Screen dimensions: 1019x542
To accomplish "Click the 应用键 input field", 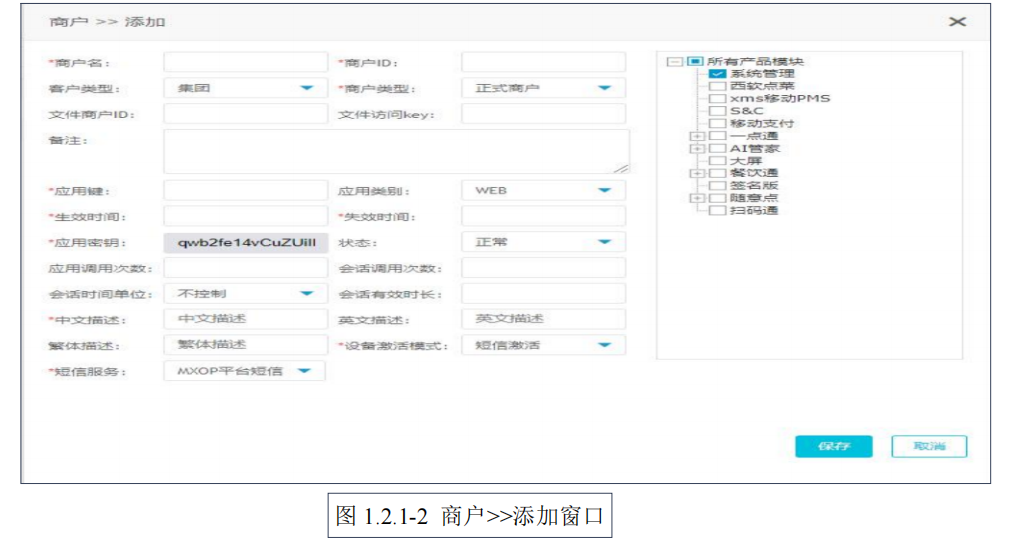I will tap(246, 190).
